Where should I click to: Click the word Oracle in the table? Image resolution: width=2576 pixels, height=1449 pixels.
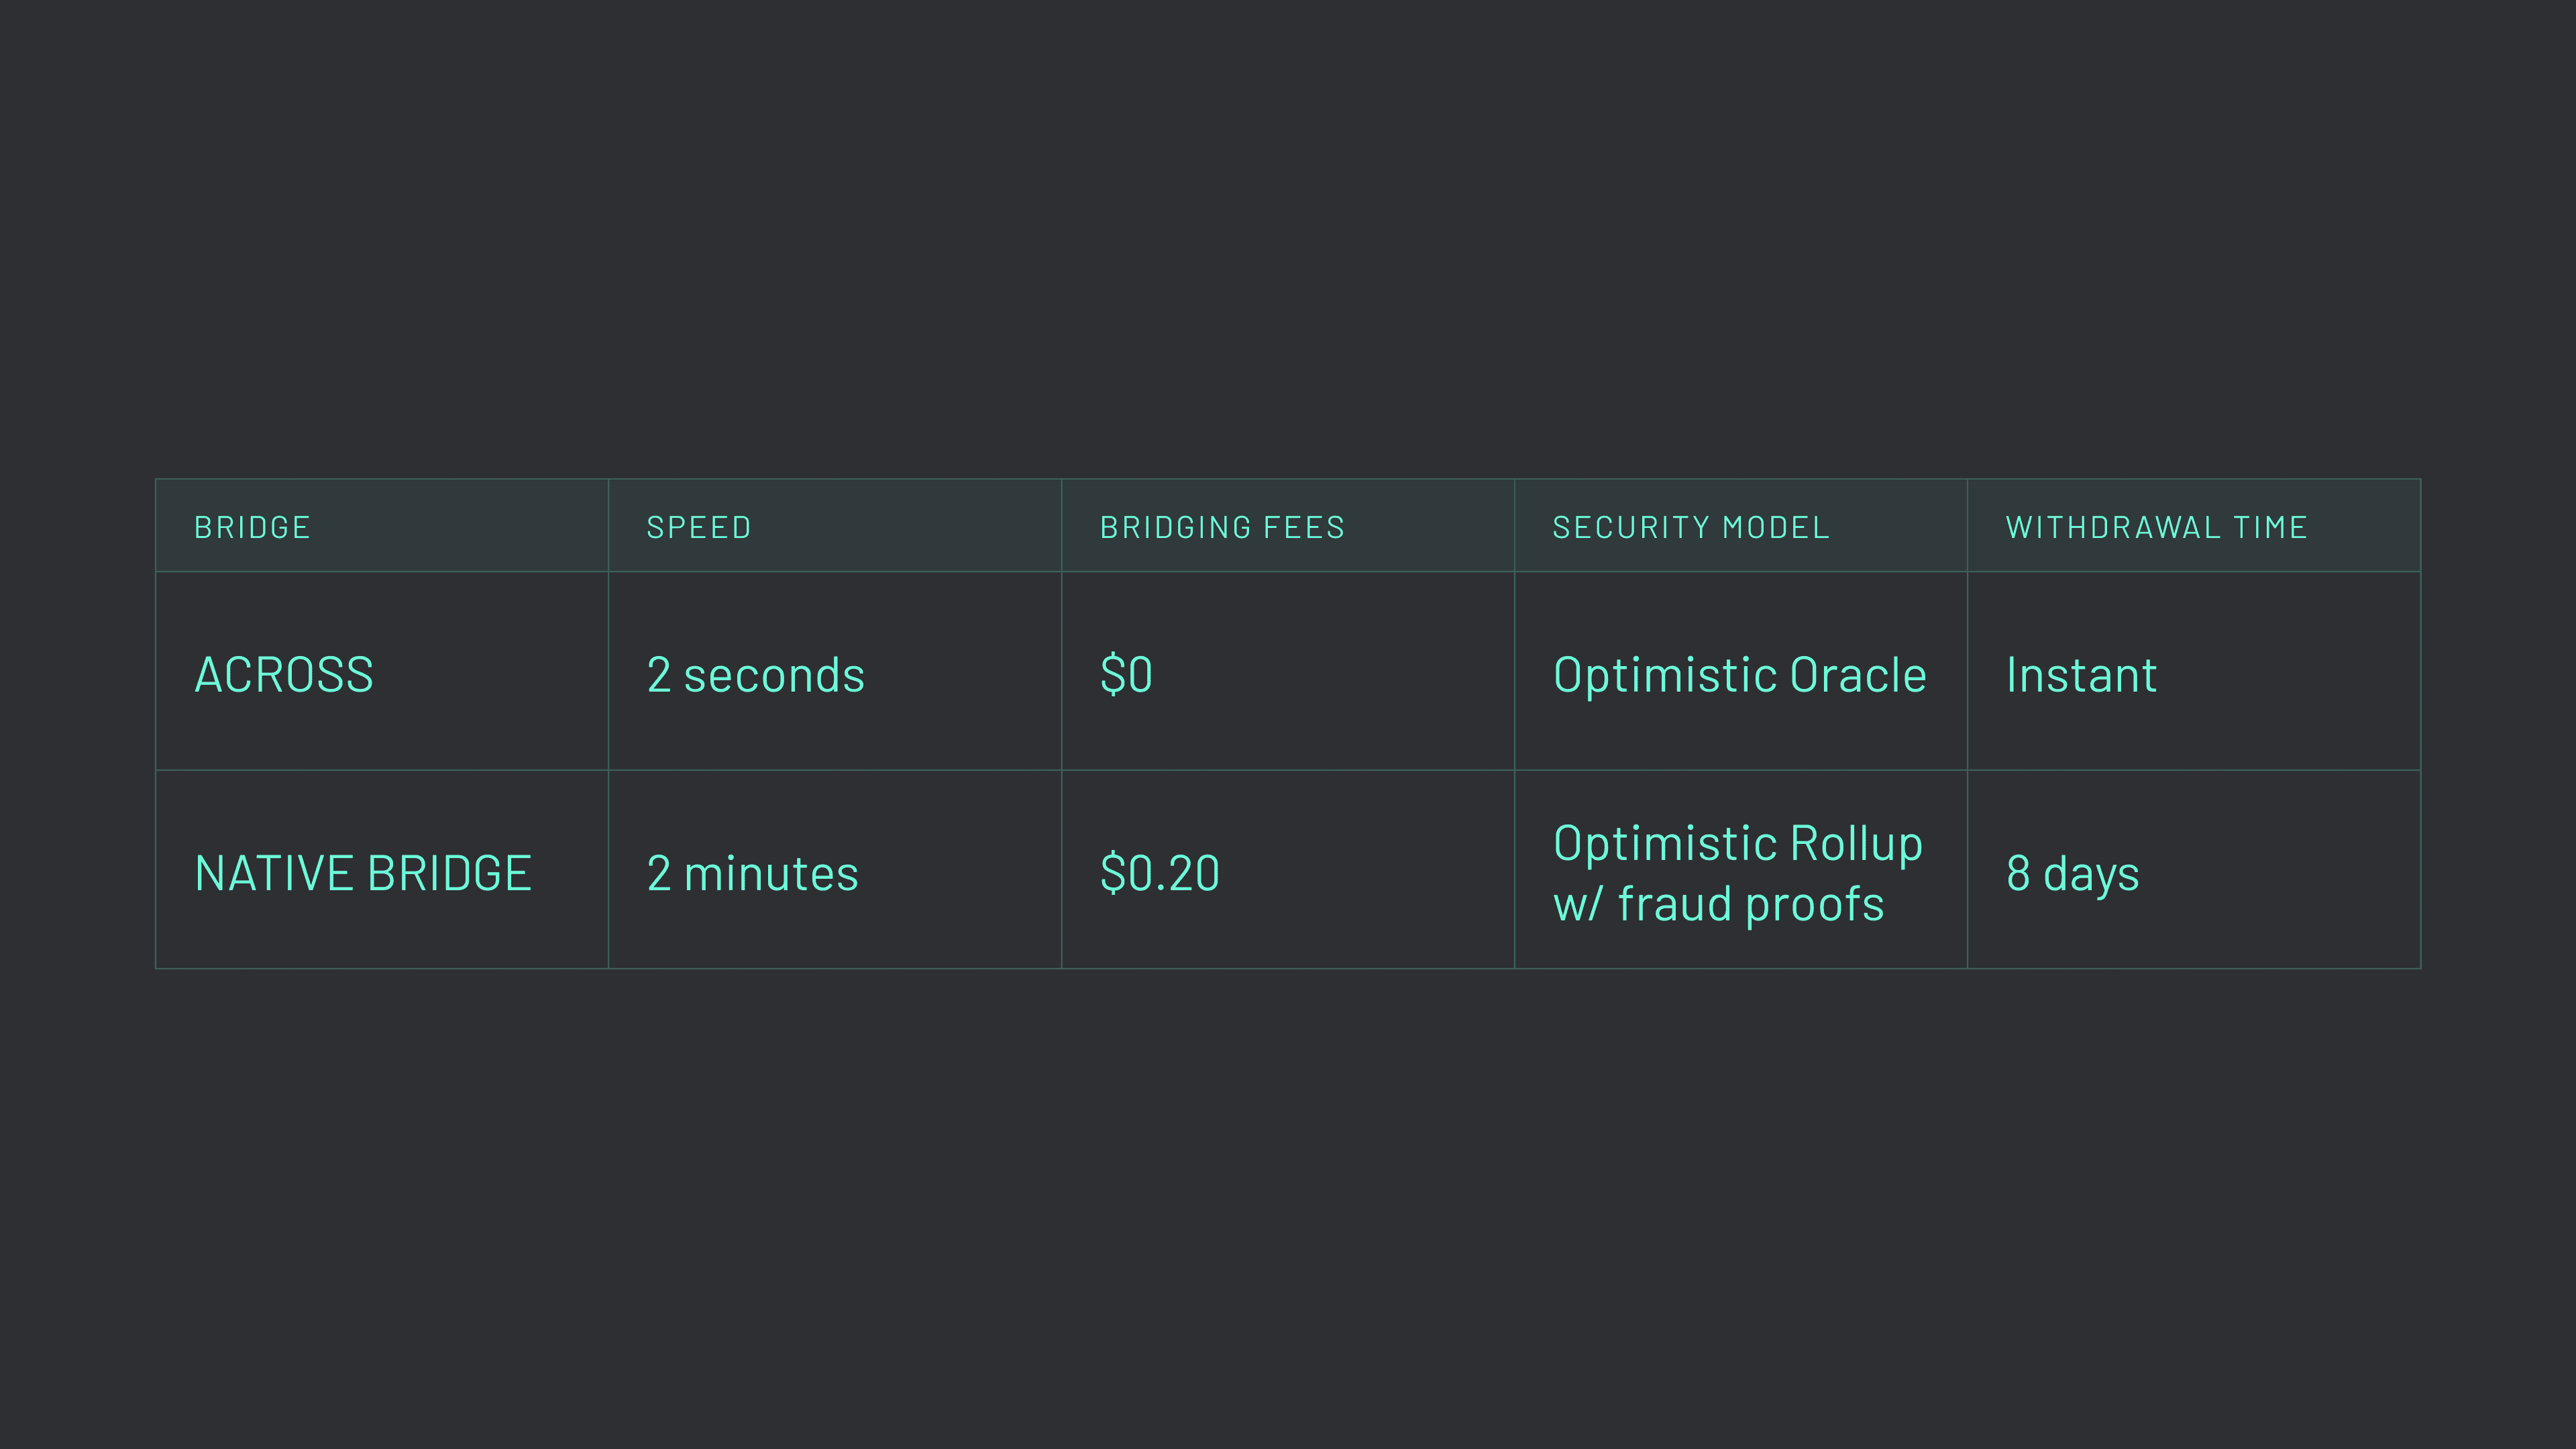(1857, 675)
